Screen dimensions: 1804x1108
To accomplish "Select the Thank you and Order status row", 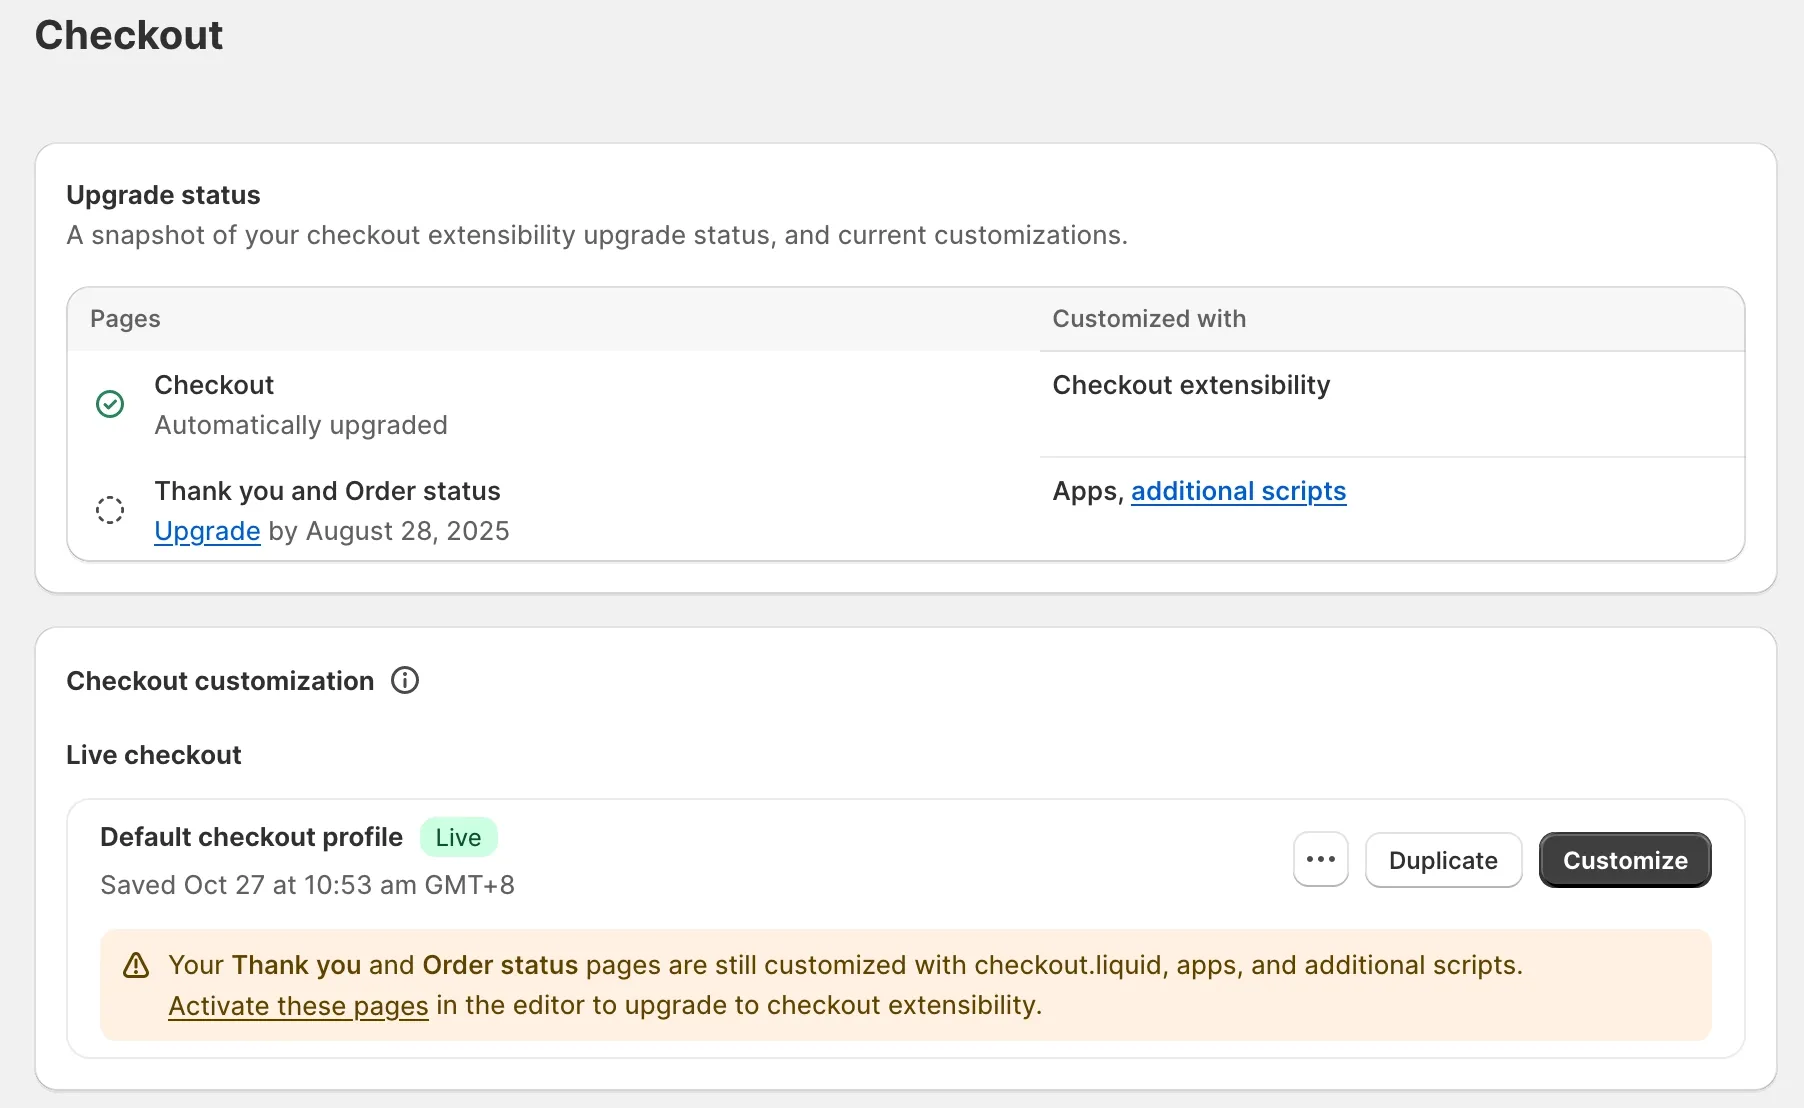I will coord(327,491).
